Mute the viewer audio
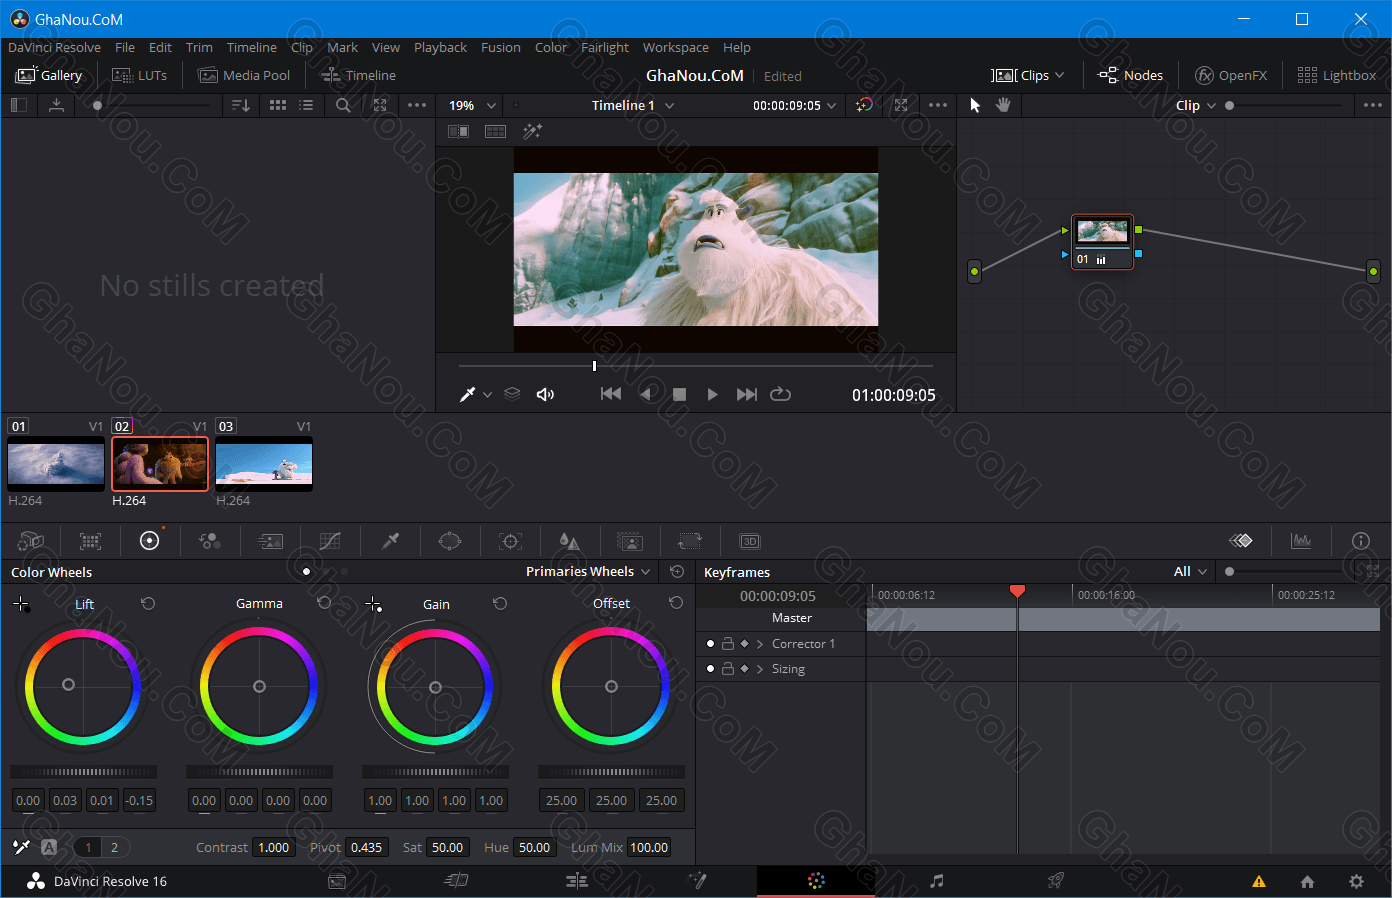 545,394
